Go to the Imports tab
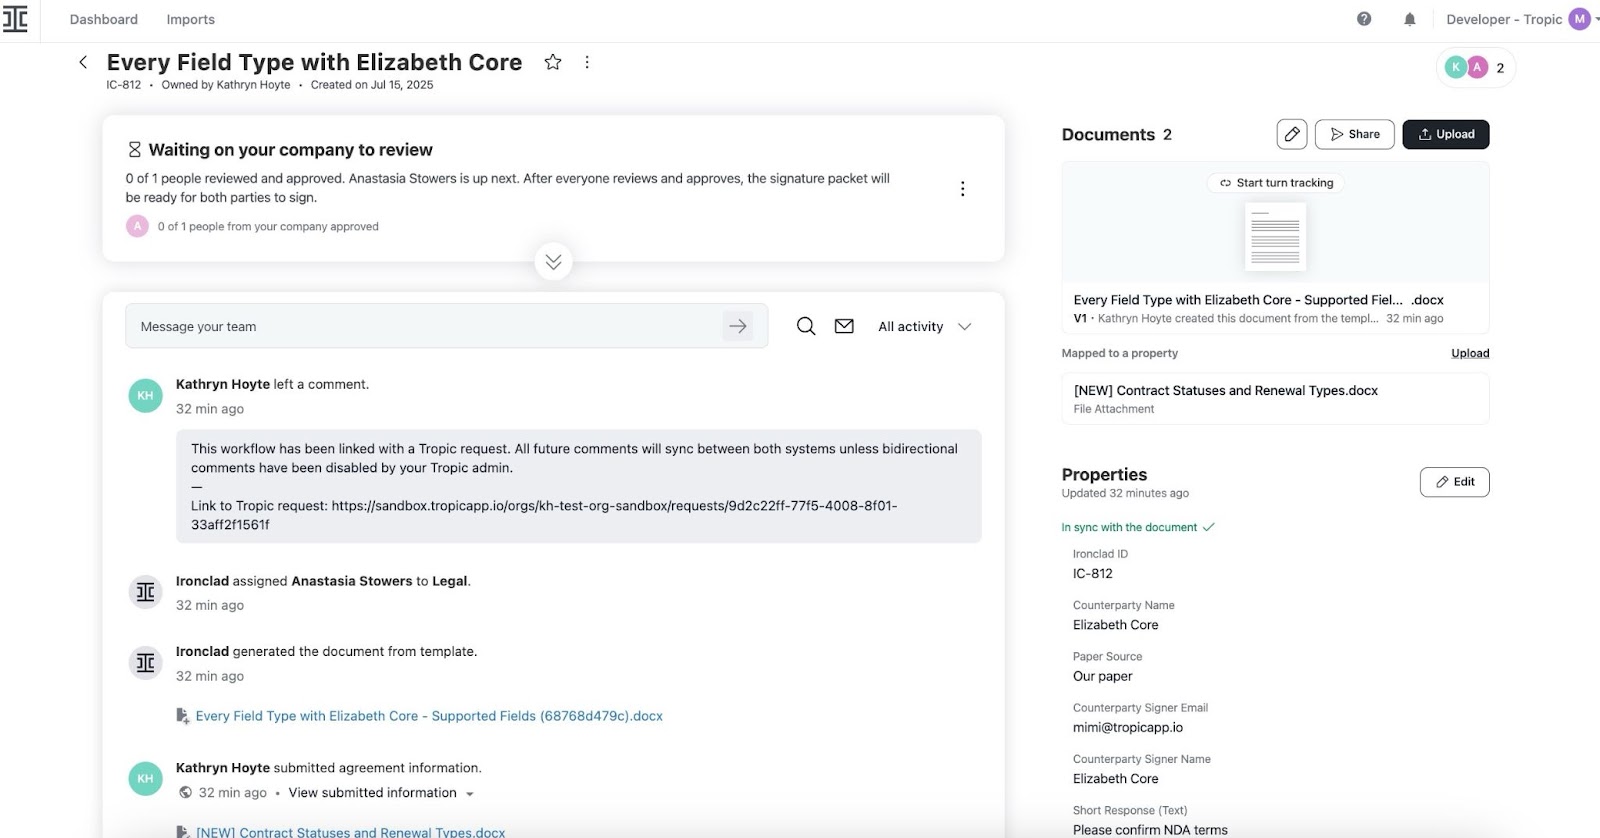The image size is (1600, 838). coord(190,19)
